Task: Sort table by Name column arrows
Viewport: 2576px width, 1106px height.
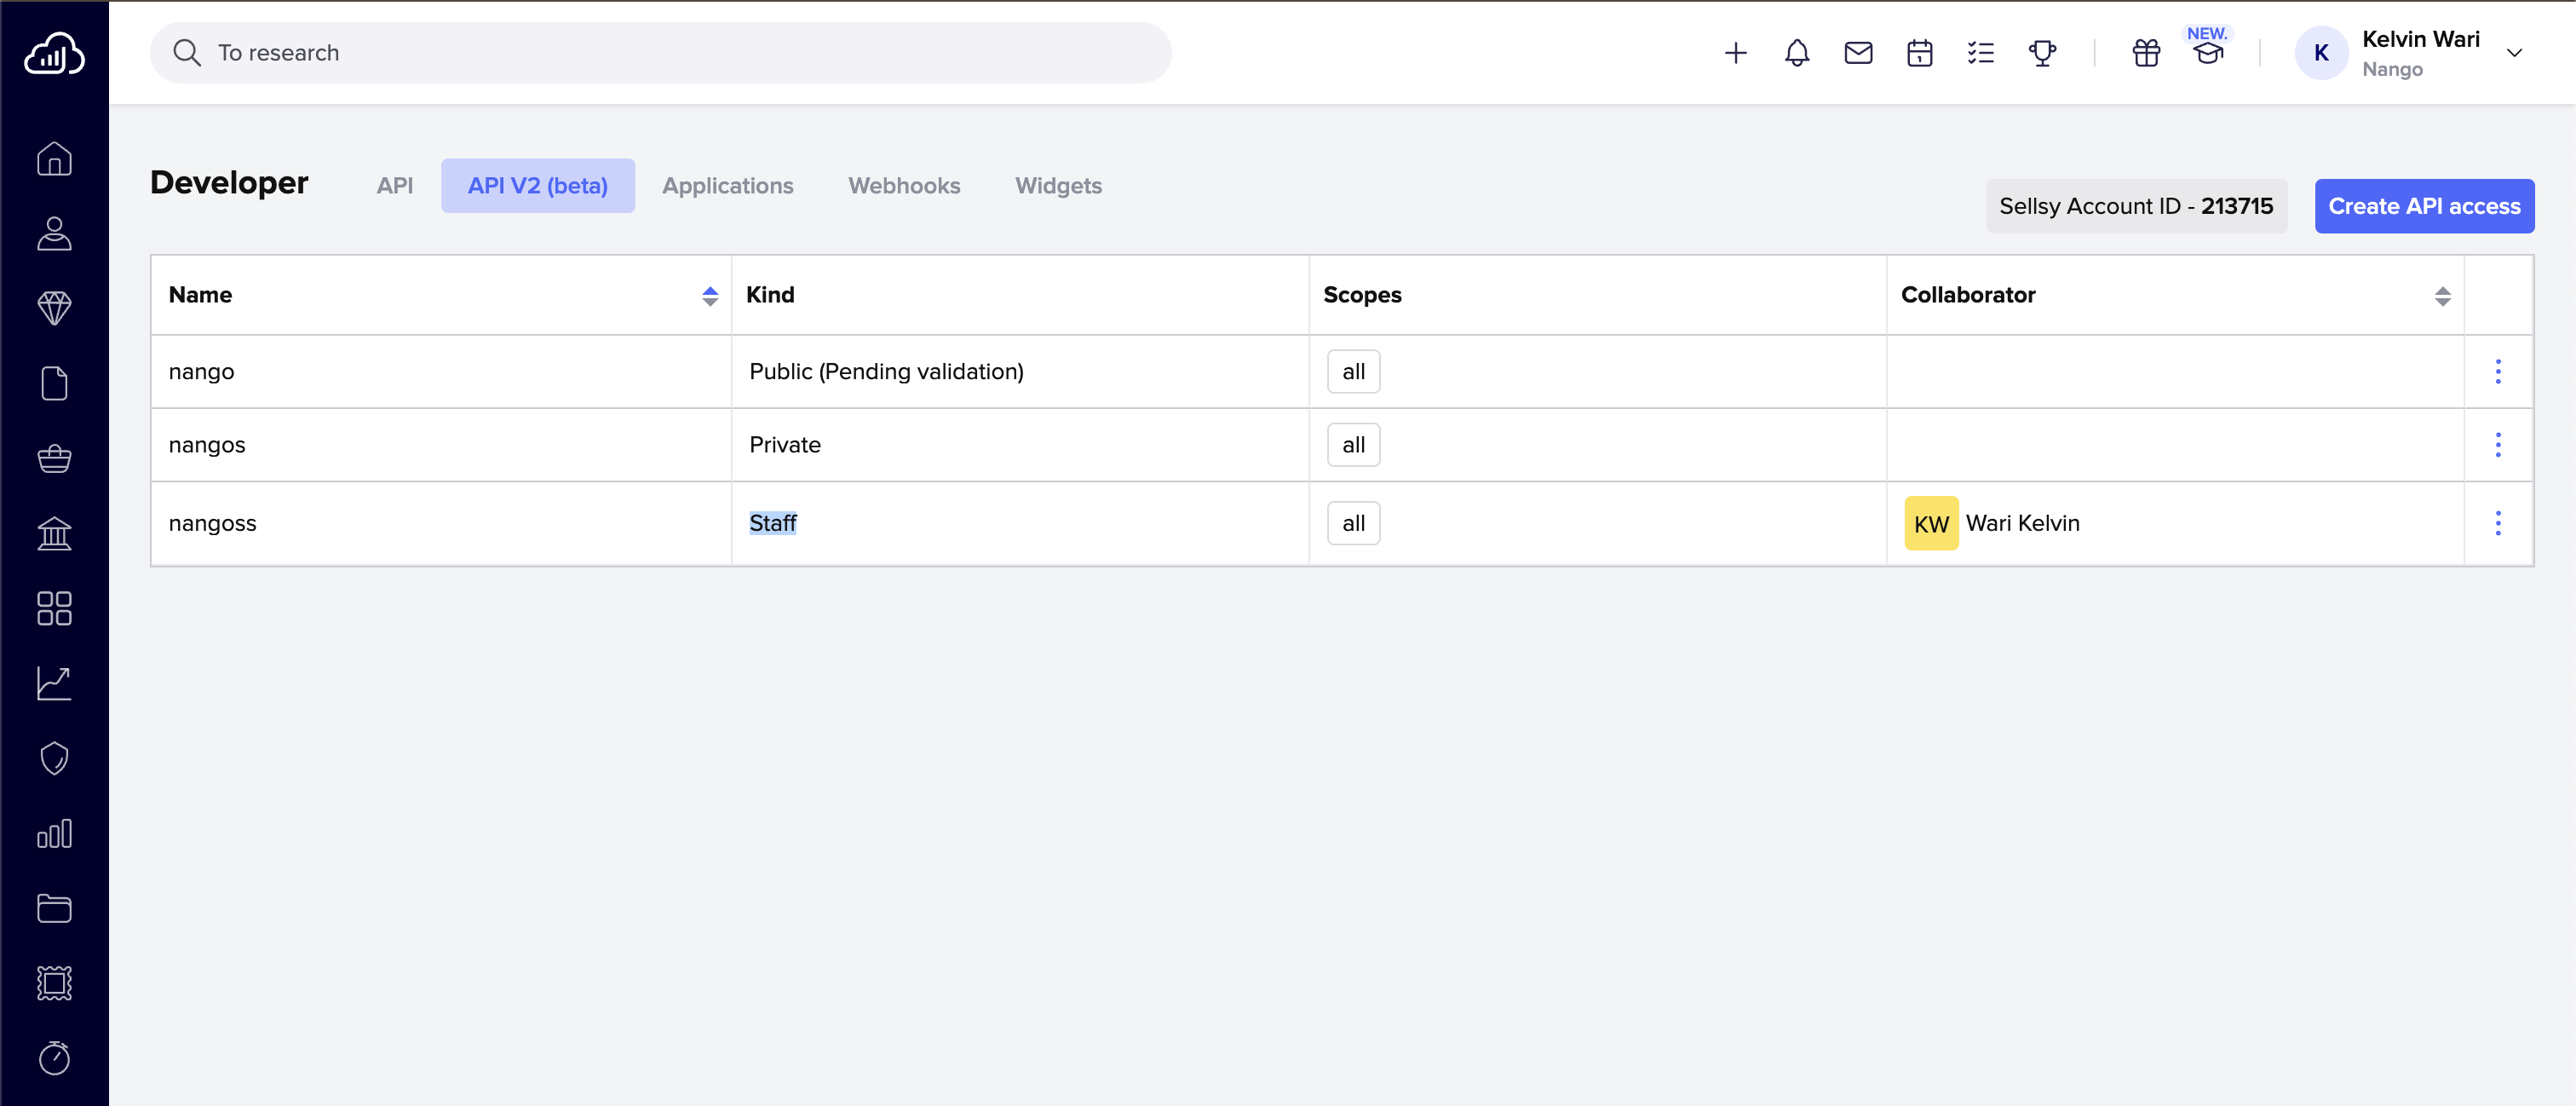Action: (x=710, y=296)
